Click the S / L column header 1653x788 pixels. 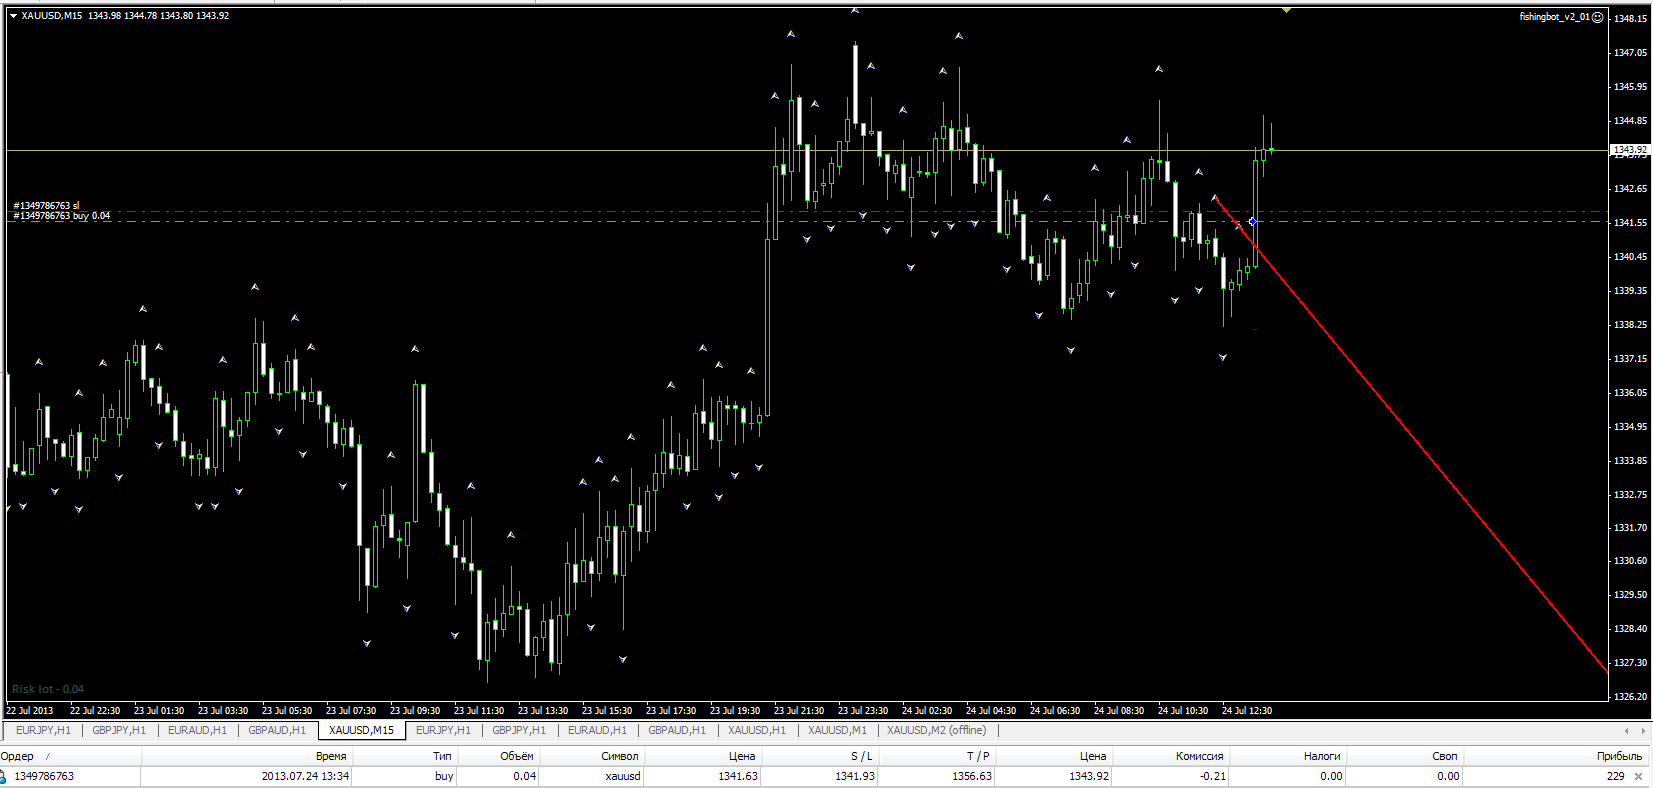[862, 756]
